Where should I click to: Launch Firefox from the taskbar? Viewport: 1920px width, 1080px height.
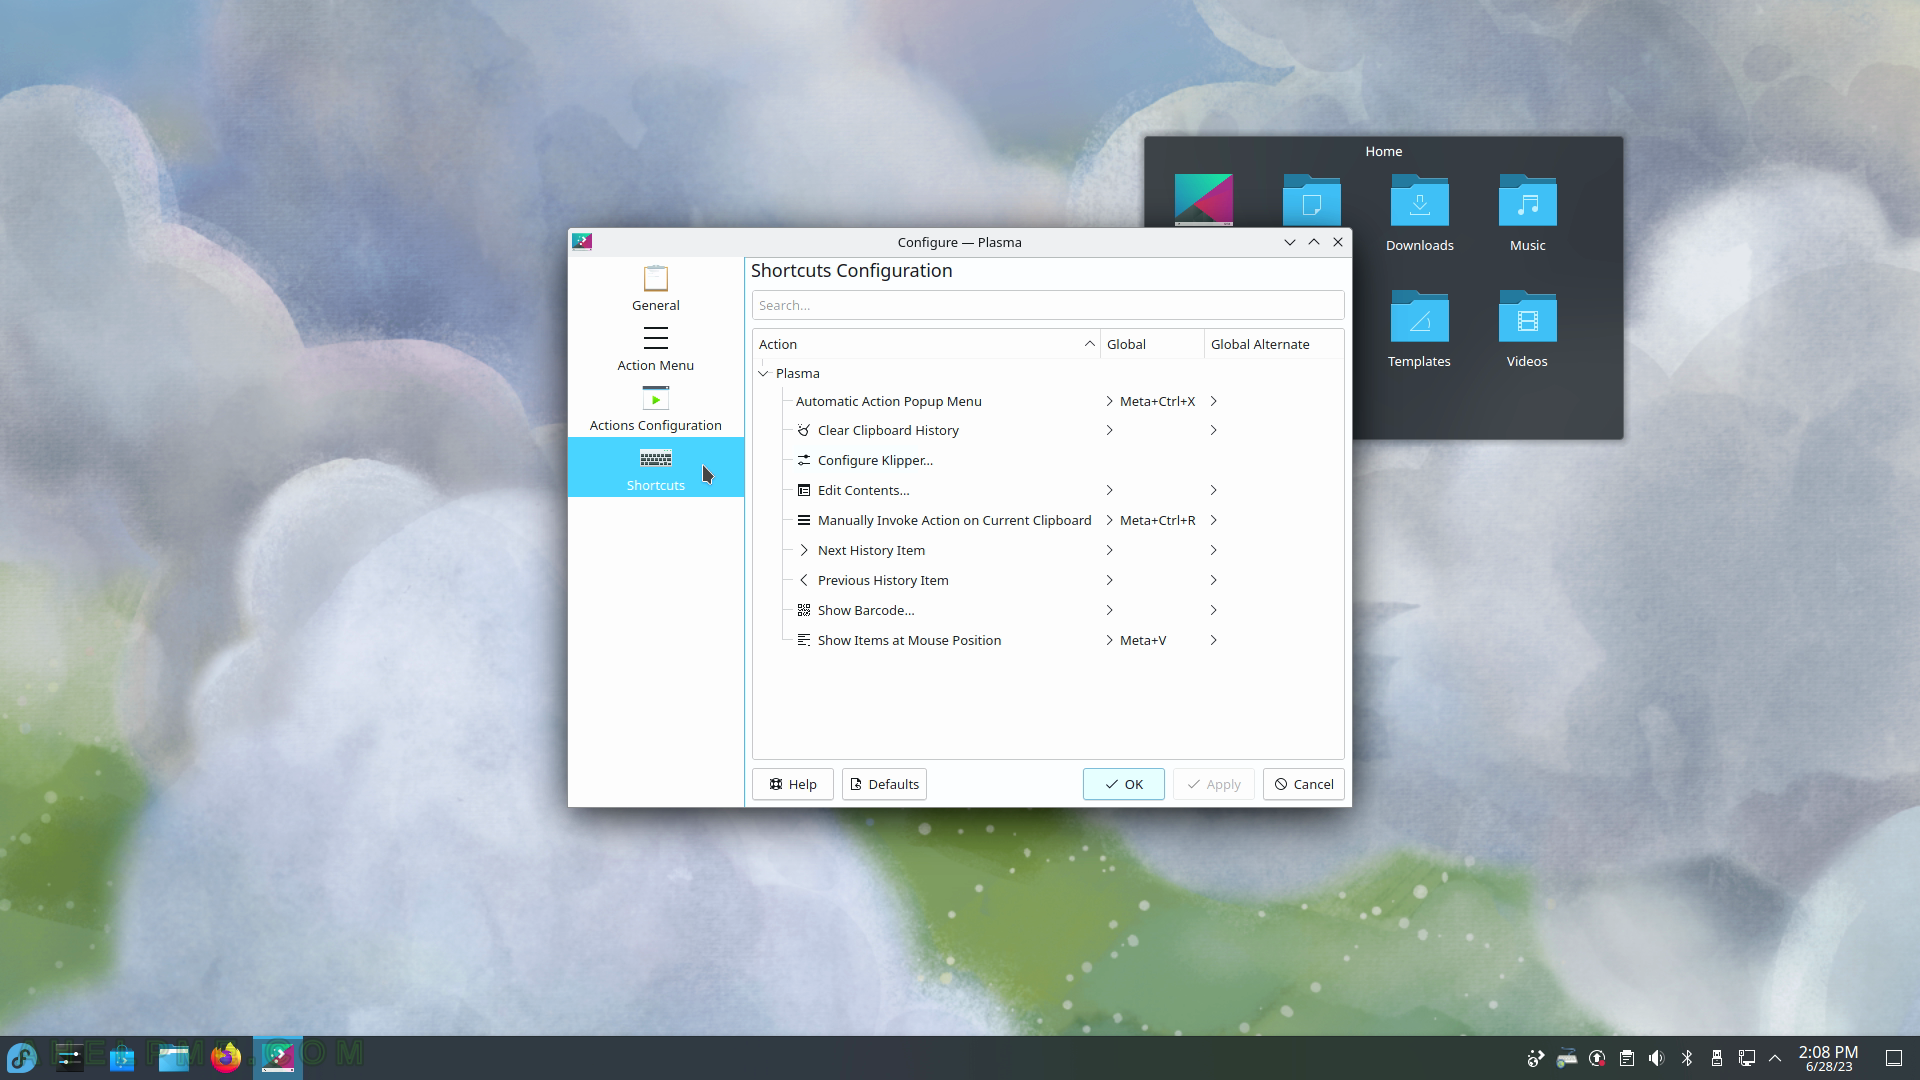pos(226,1057)
